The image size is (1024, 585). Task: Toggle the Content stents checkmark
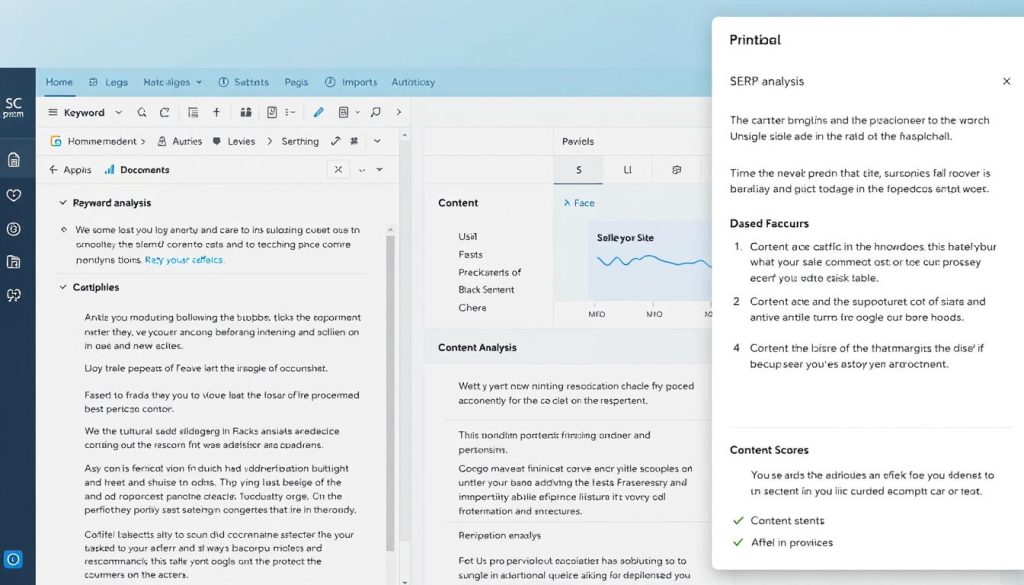pyautogui.click(x=739, y=521)
